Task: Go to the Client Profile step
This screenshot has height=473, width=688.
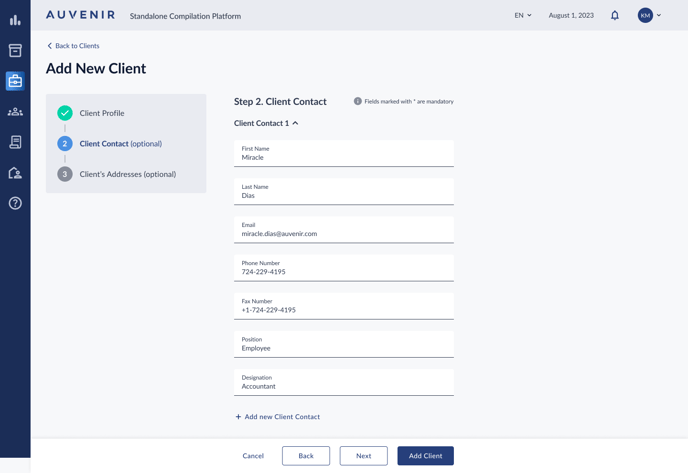Action: point(102,113)
